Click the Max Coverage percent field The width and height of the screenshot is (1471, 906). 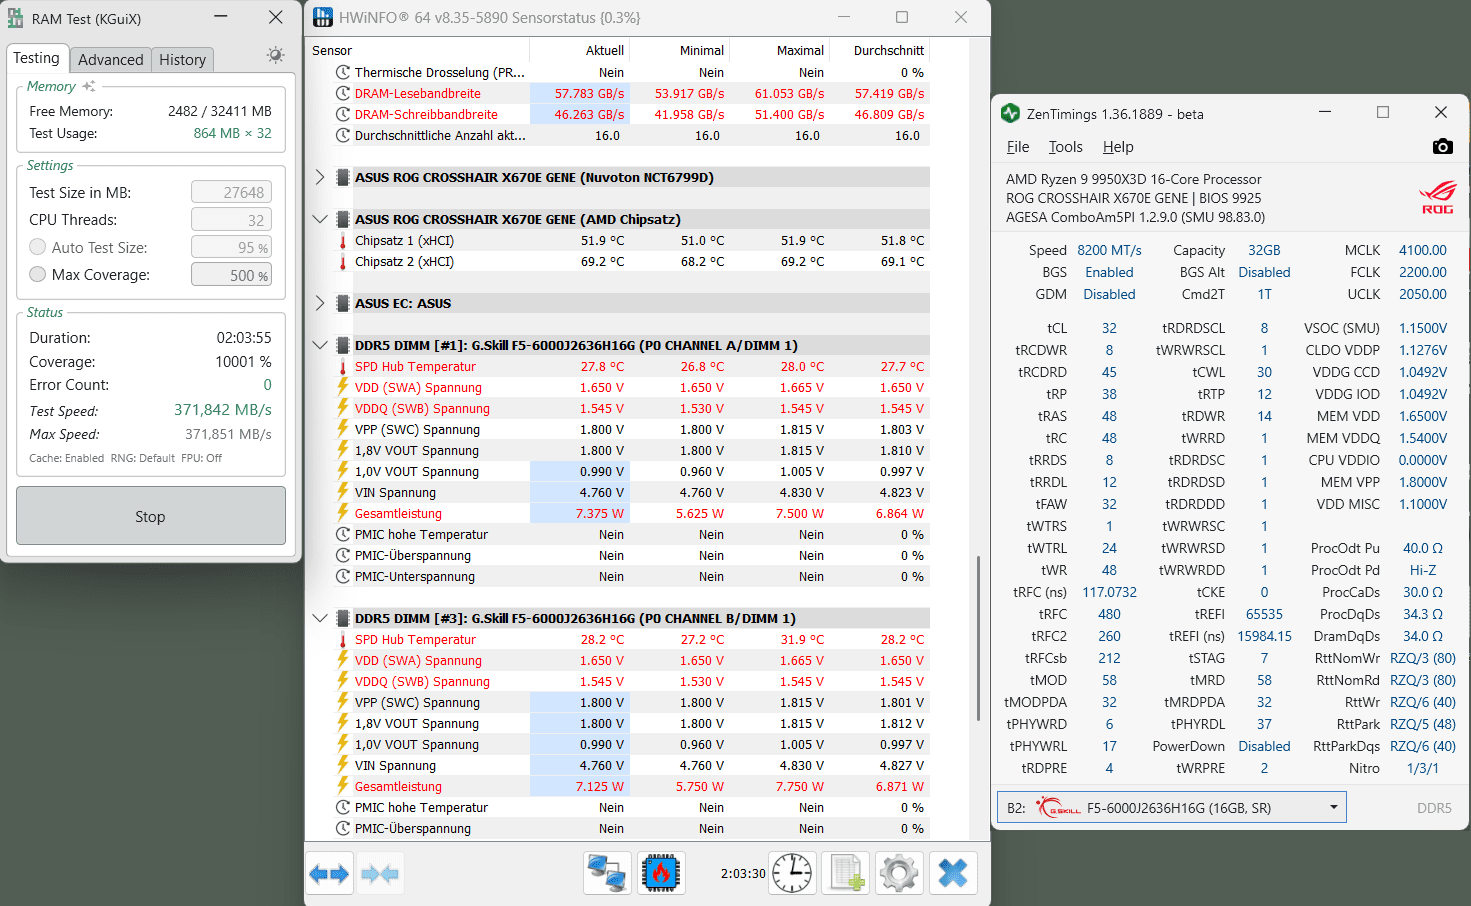point(231,275)
